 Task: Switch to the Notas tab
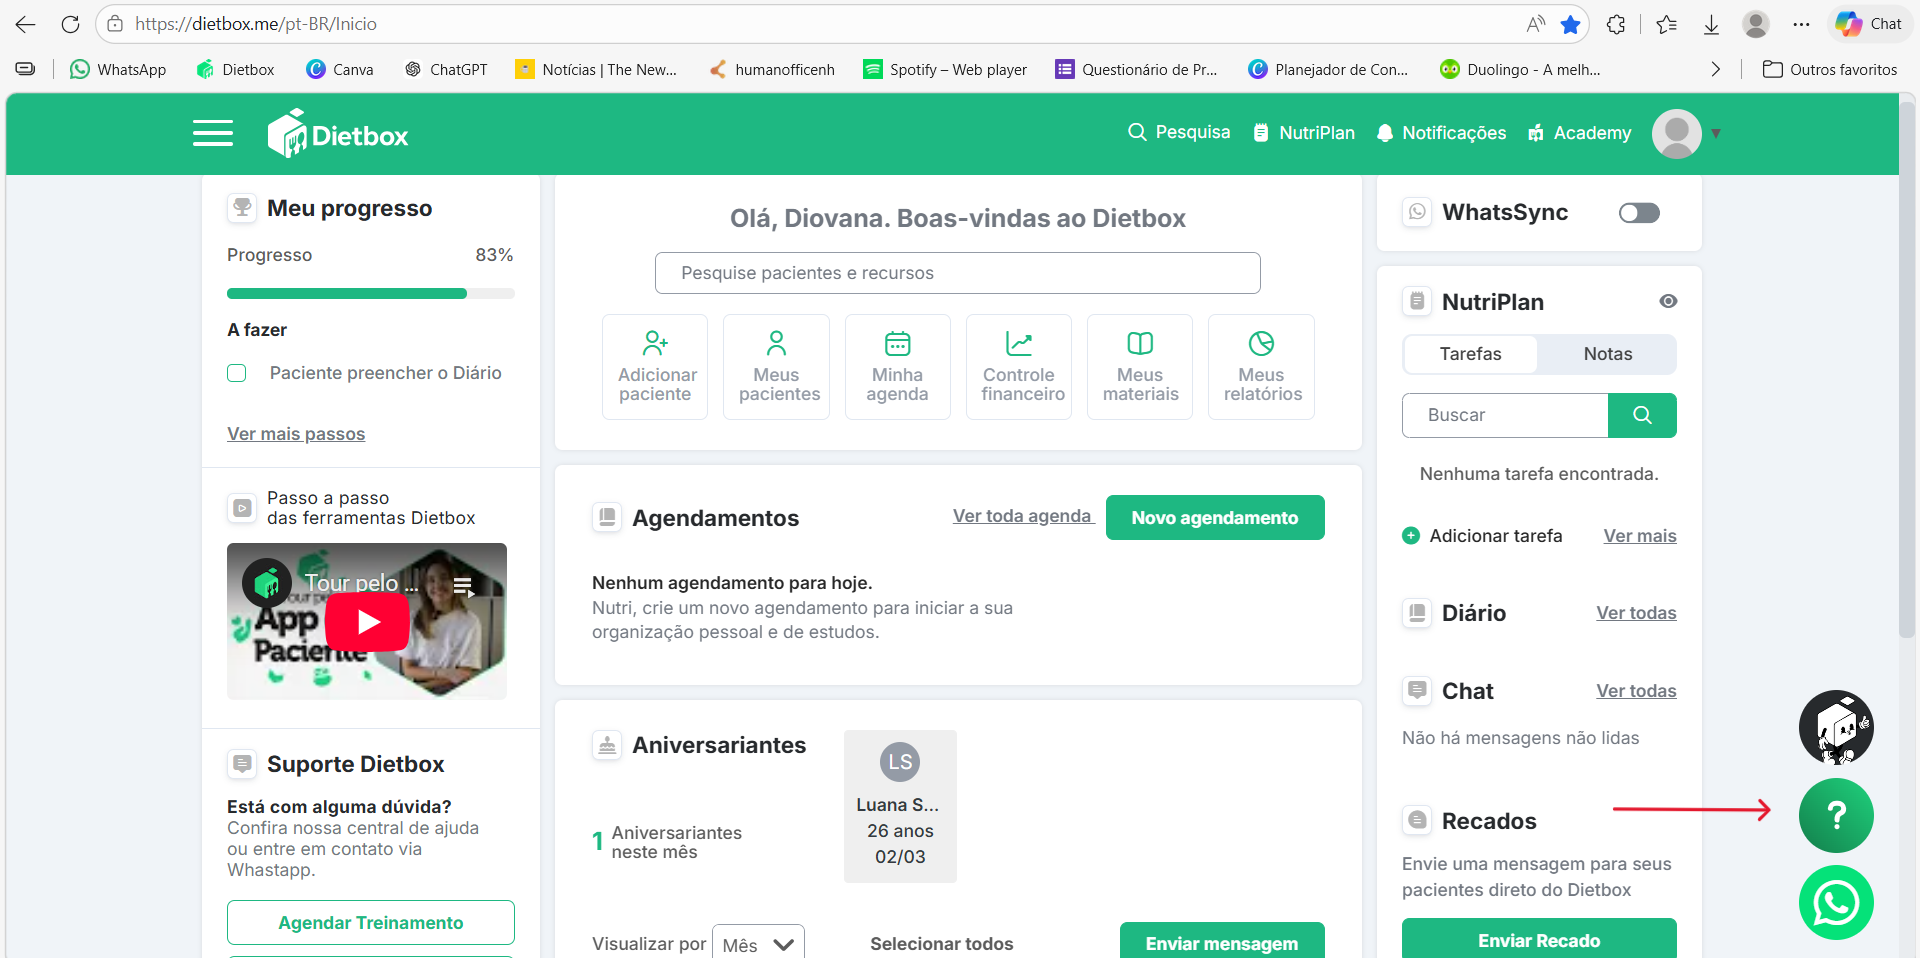pos(1608,354)
